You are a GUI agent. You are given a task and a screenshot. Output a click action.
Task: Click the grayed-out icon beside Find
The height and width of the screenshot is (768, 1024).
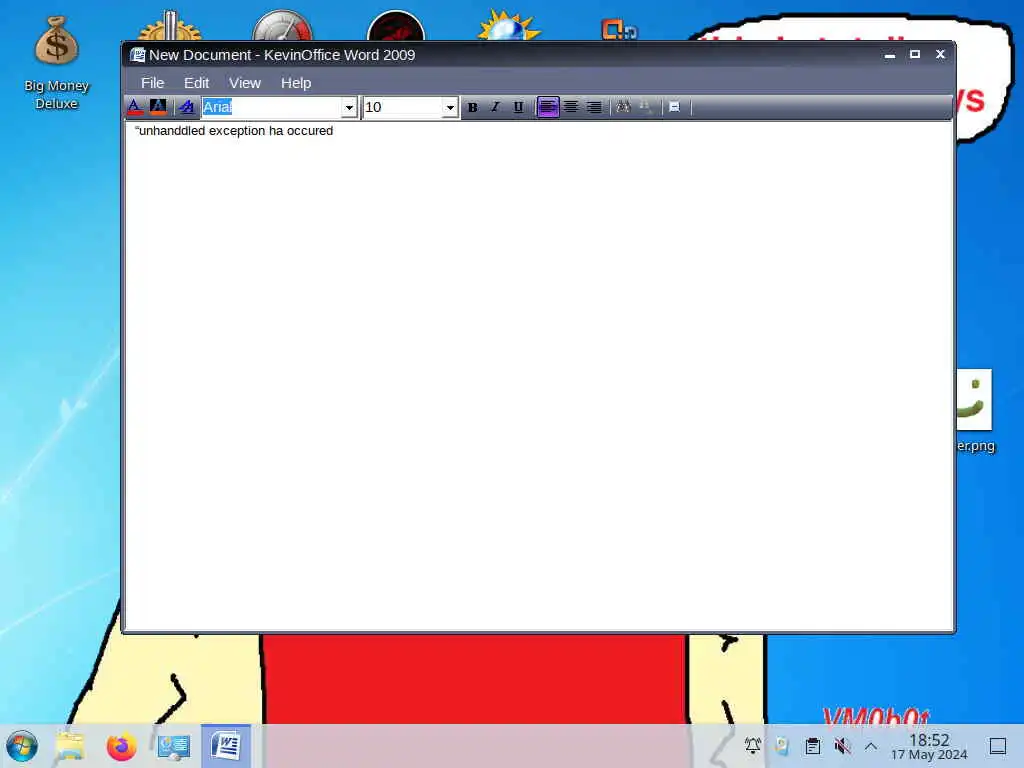pyautogui.click(x=646, y=107)
